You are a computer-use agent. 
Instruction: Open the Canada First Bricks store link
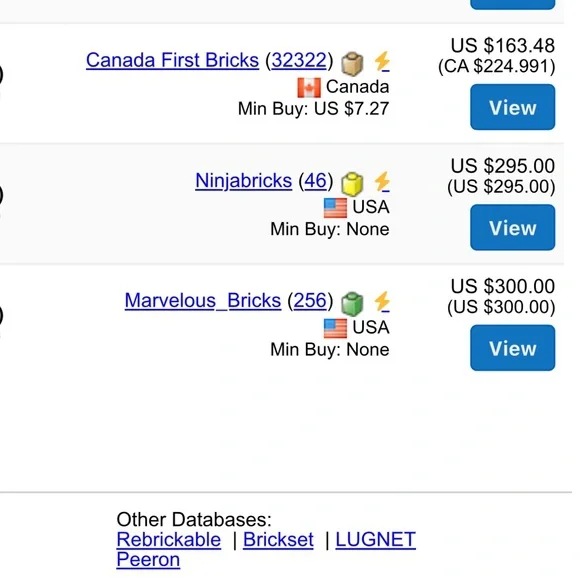(x=172, y=60)
